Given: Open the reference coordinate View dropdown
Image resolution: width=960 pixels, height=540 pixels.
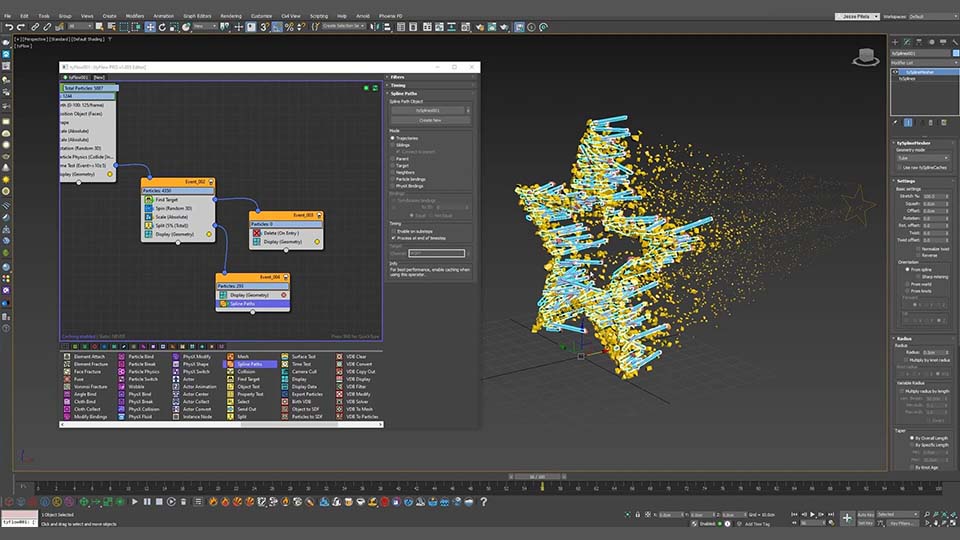Looking at the screenshot, I should 205,26.
